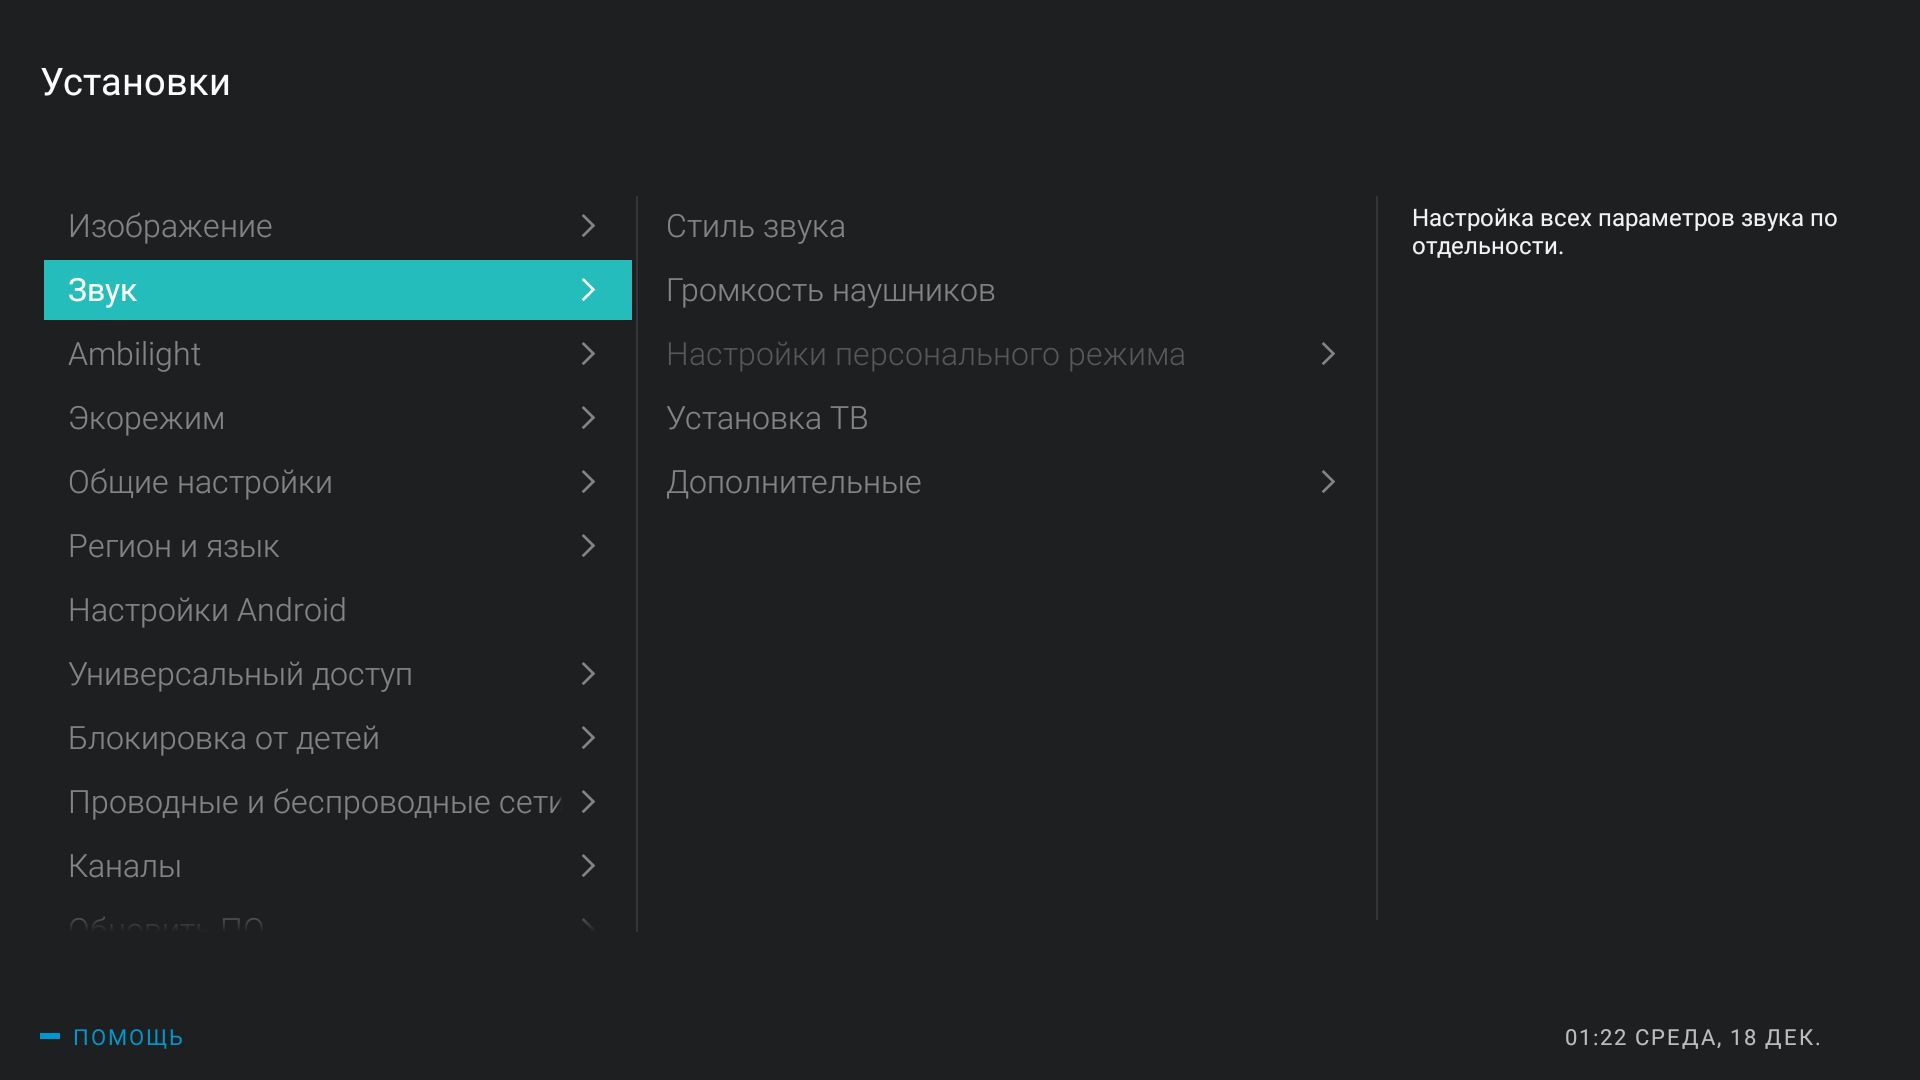Select Громкость наушников
The width and height of the screenshot is (1920, 1080).
click(1006, 290)
